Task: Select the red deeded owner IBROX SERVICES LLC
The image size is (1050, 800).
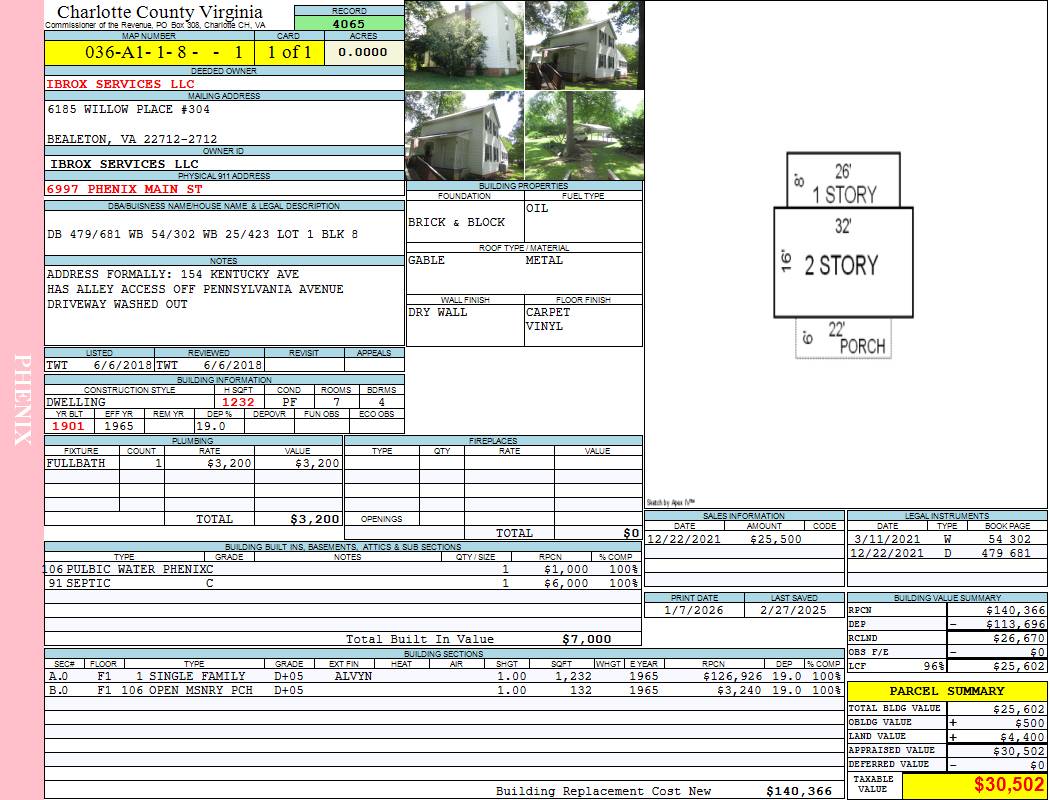Action: click(x=121, y=84)
